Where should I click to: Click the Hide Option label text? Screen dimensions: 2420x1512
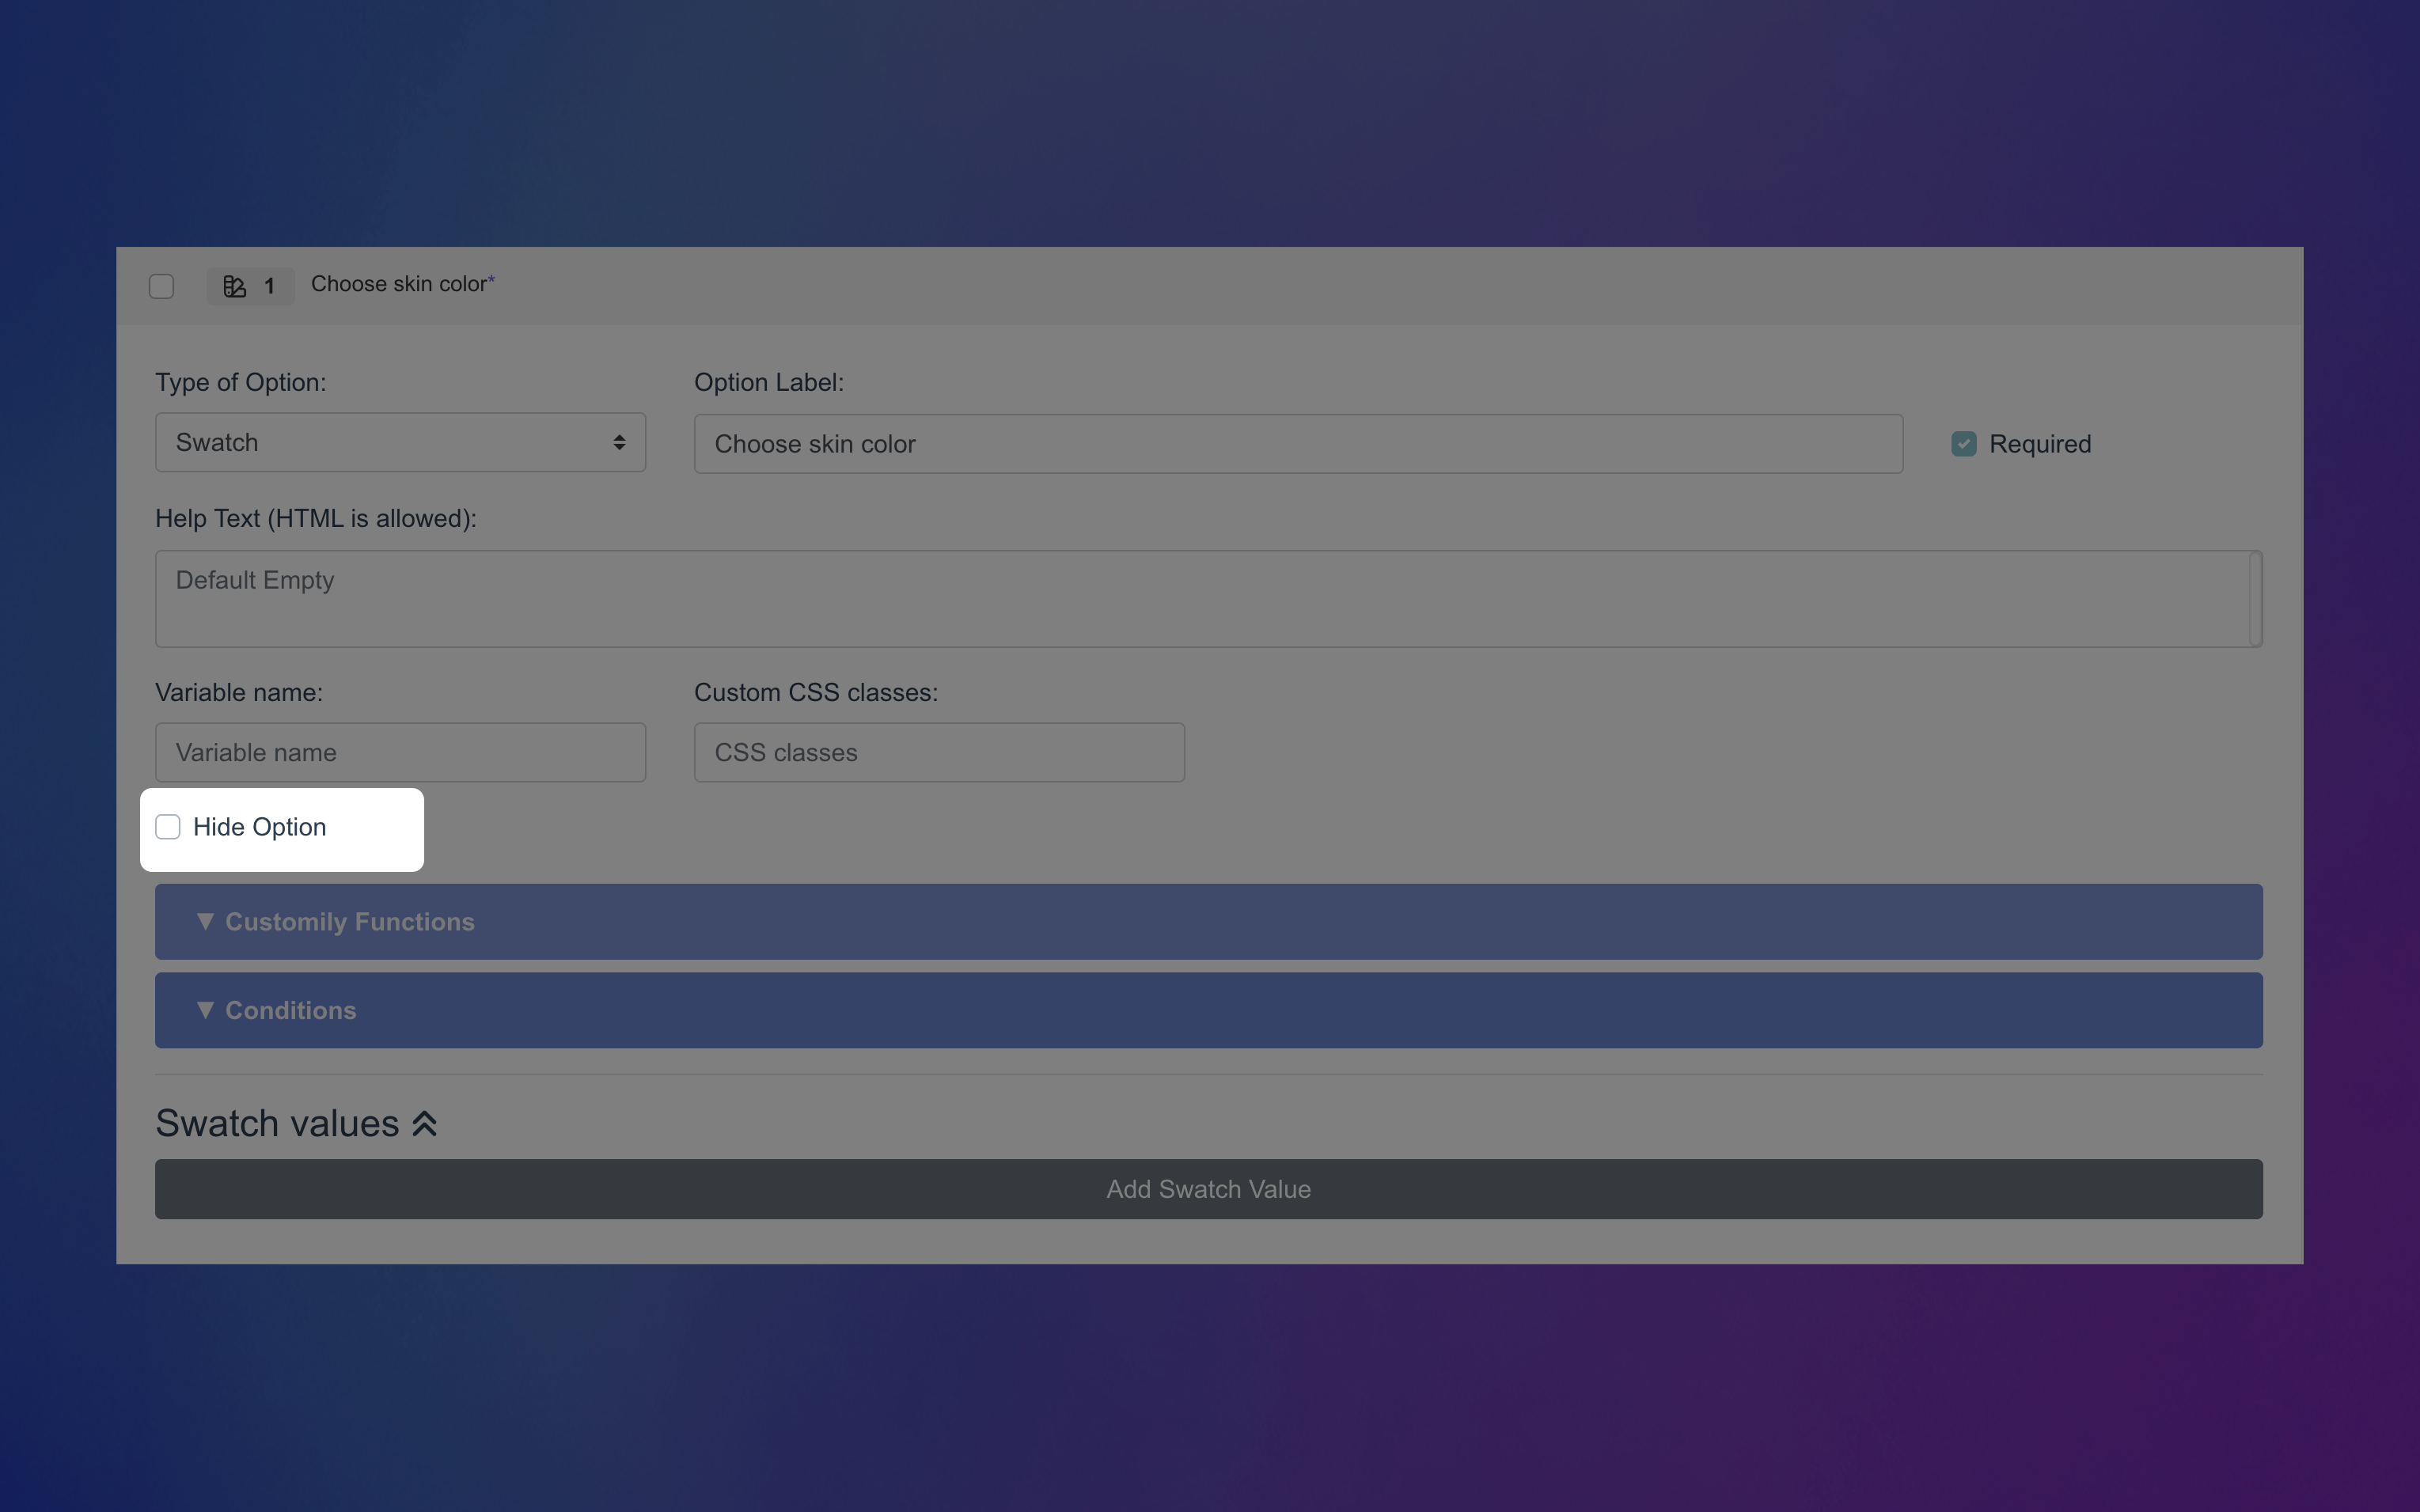point(259,827)
